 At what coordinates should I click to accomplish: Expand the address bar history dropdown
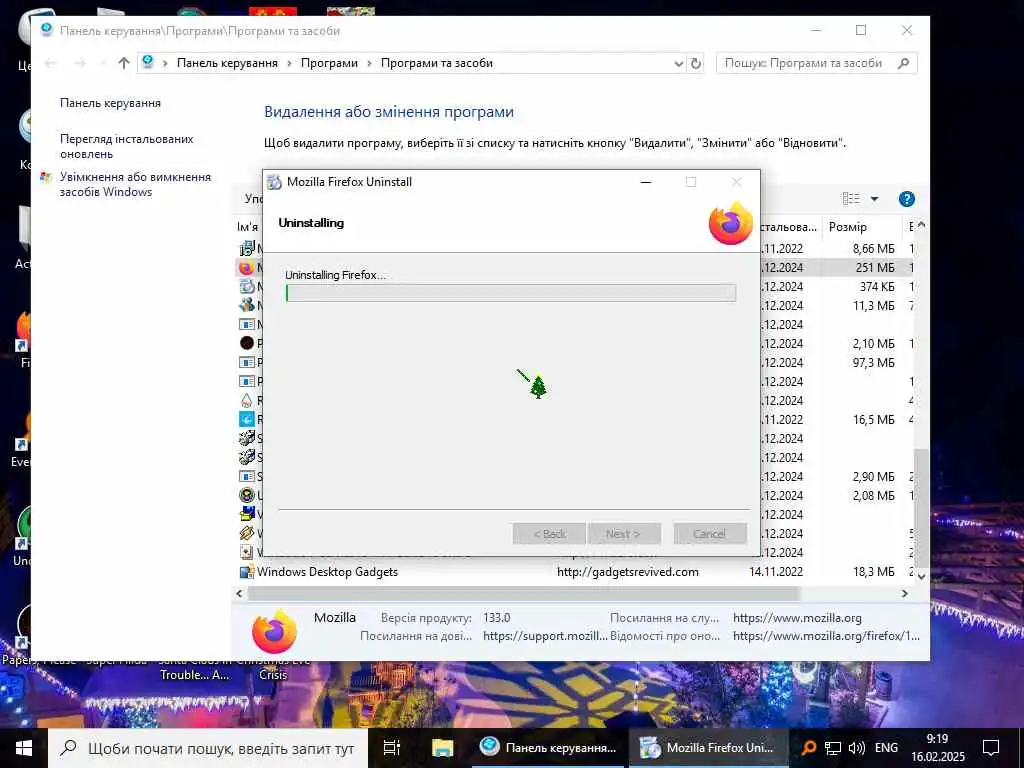click(679, 63)
